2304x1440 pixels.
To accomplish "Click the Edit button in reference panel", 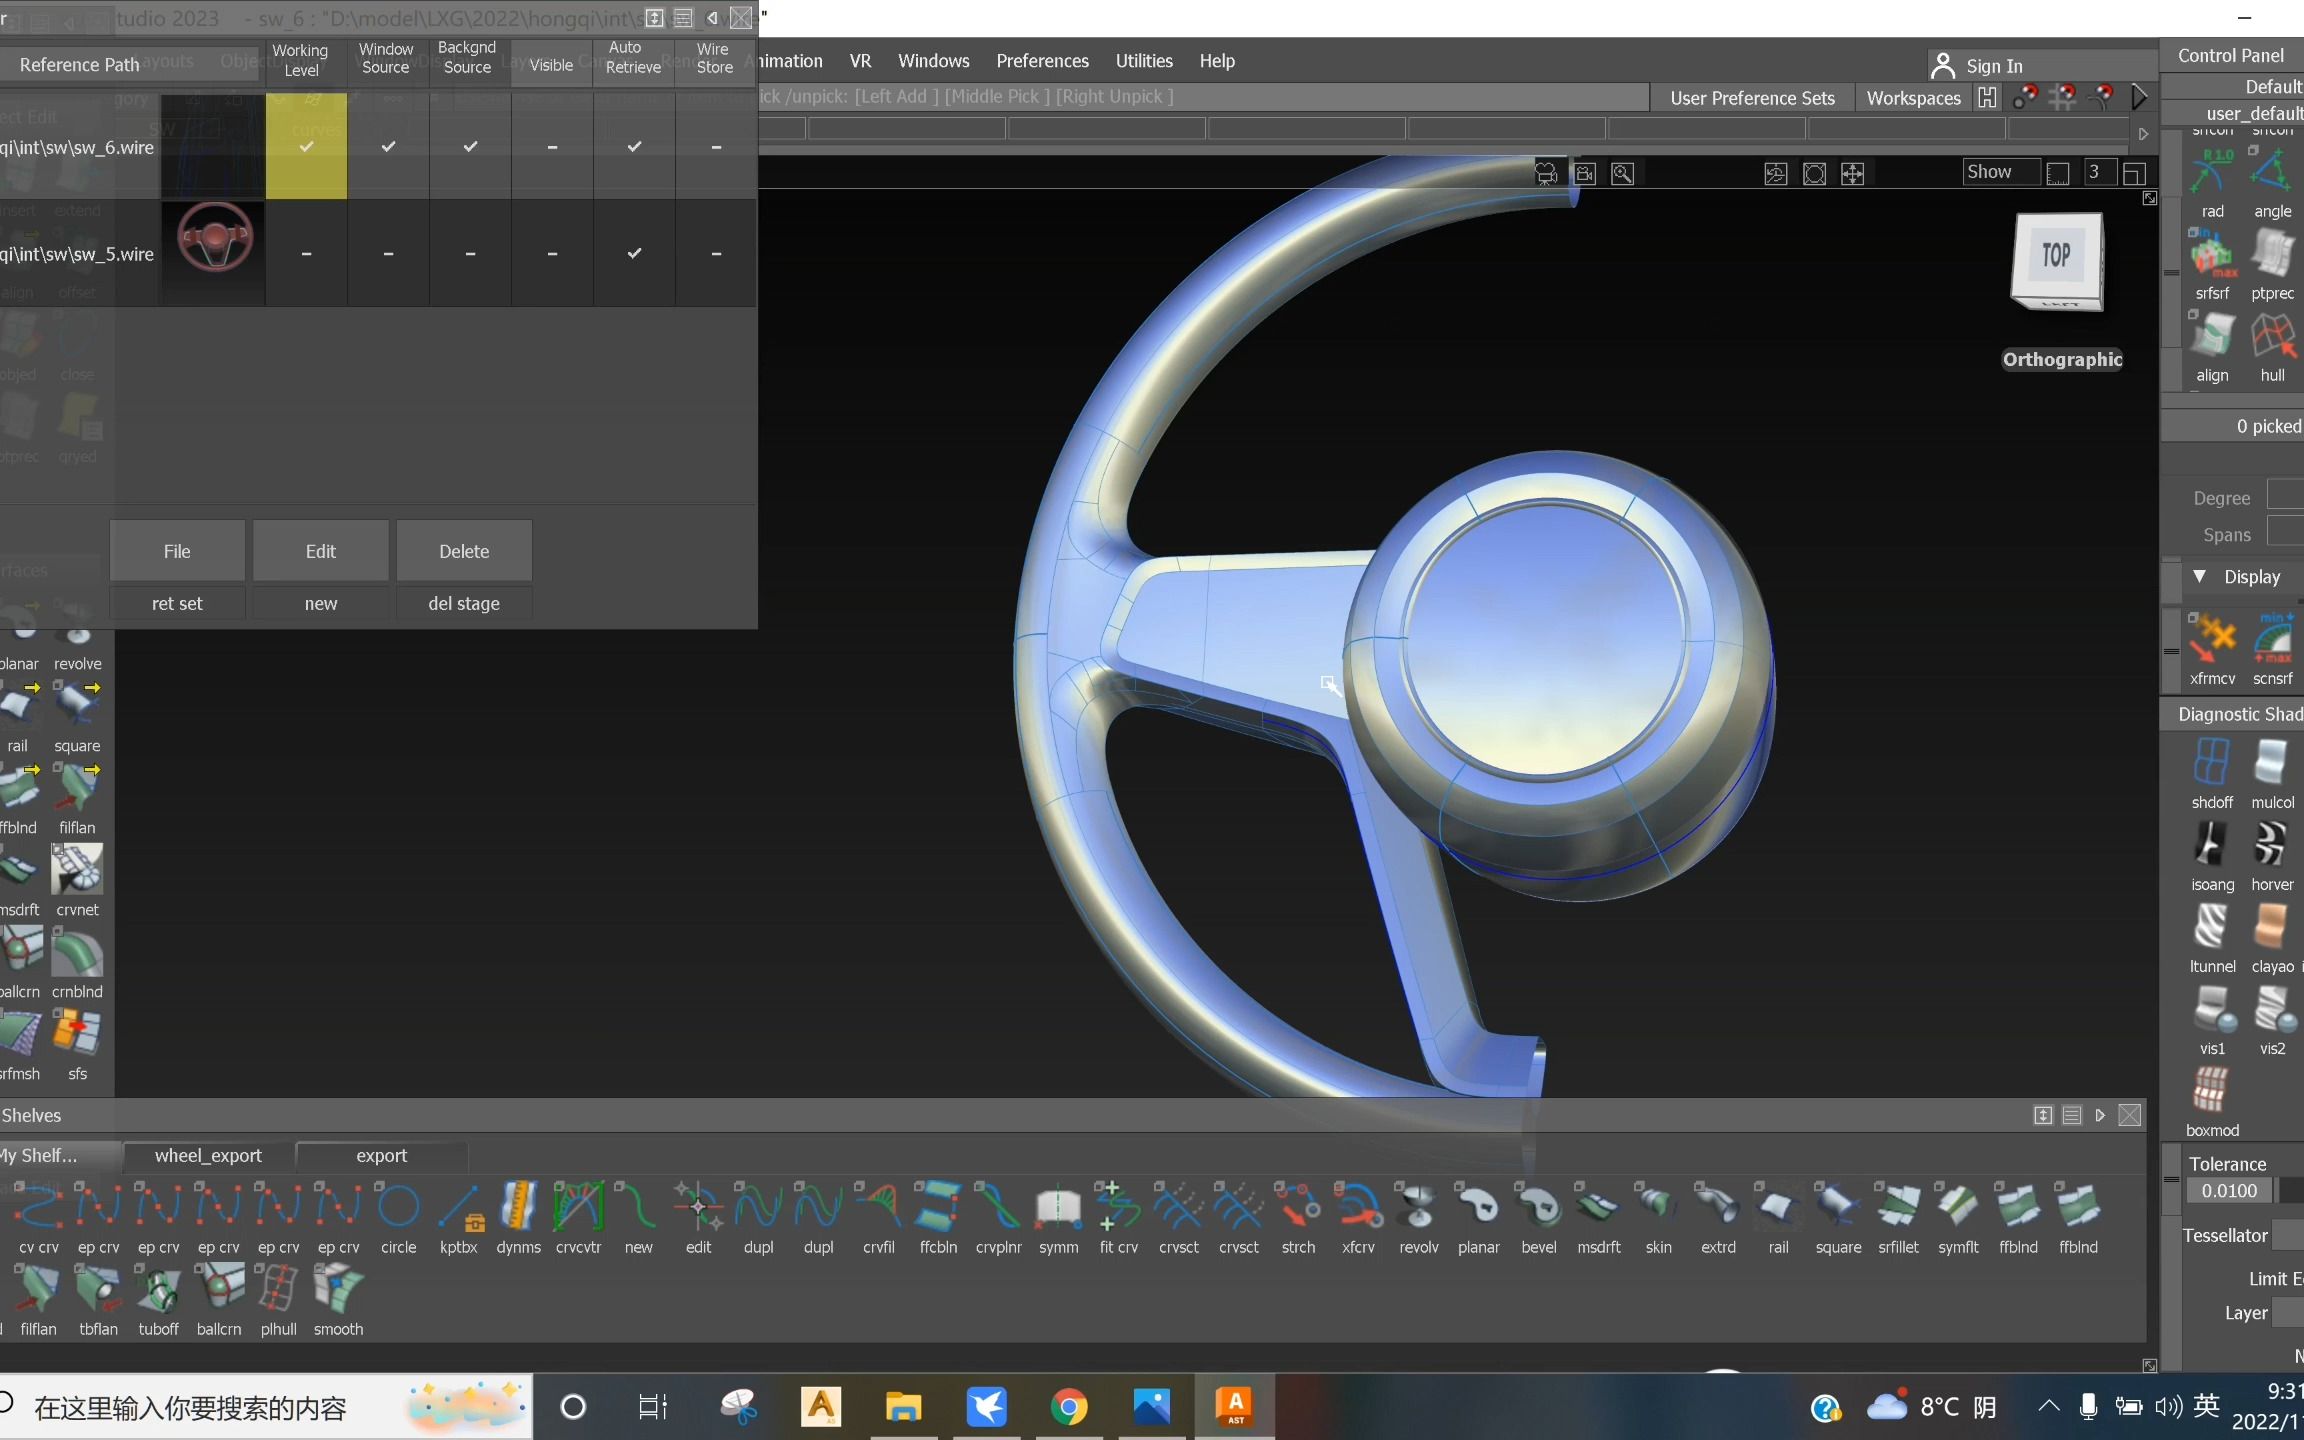I will [x=320, y=551].
